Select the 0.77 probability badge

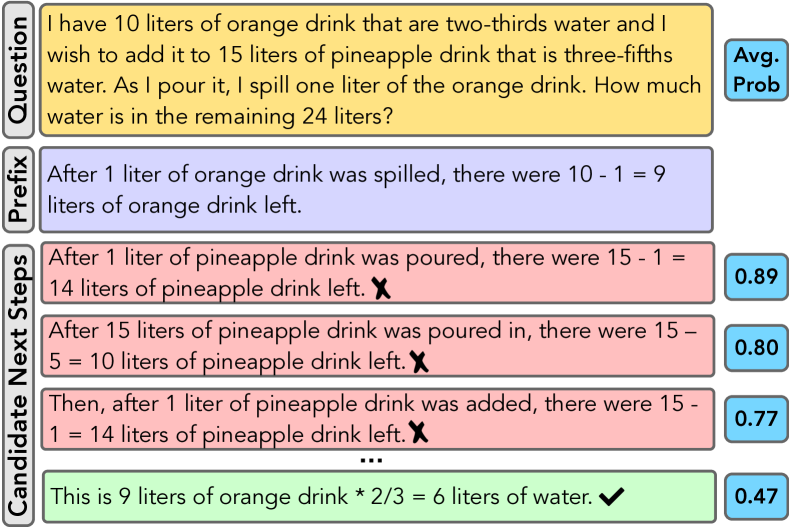click(x=756, y=420)
